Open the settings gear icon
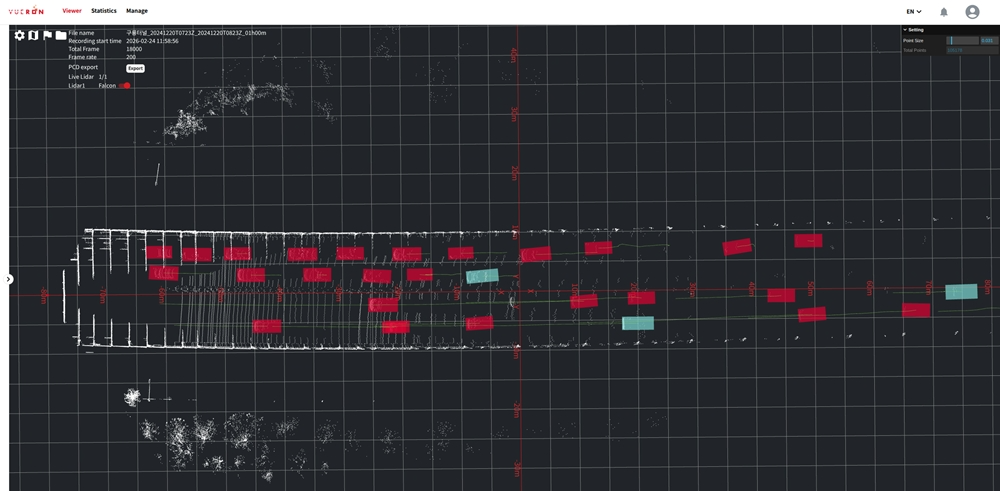 (19, 35)
